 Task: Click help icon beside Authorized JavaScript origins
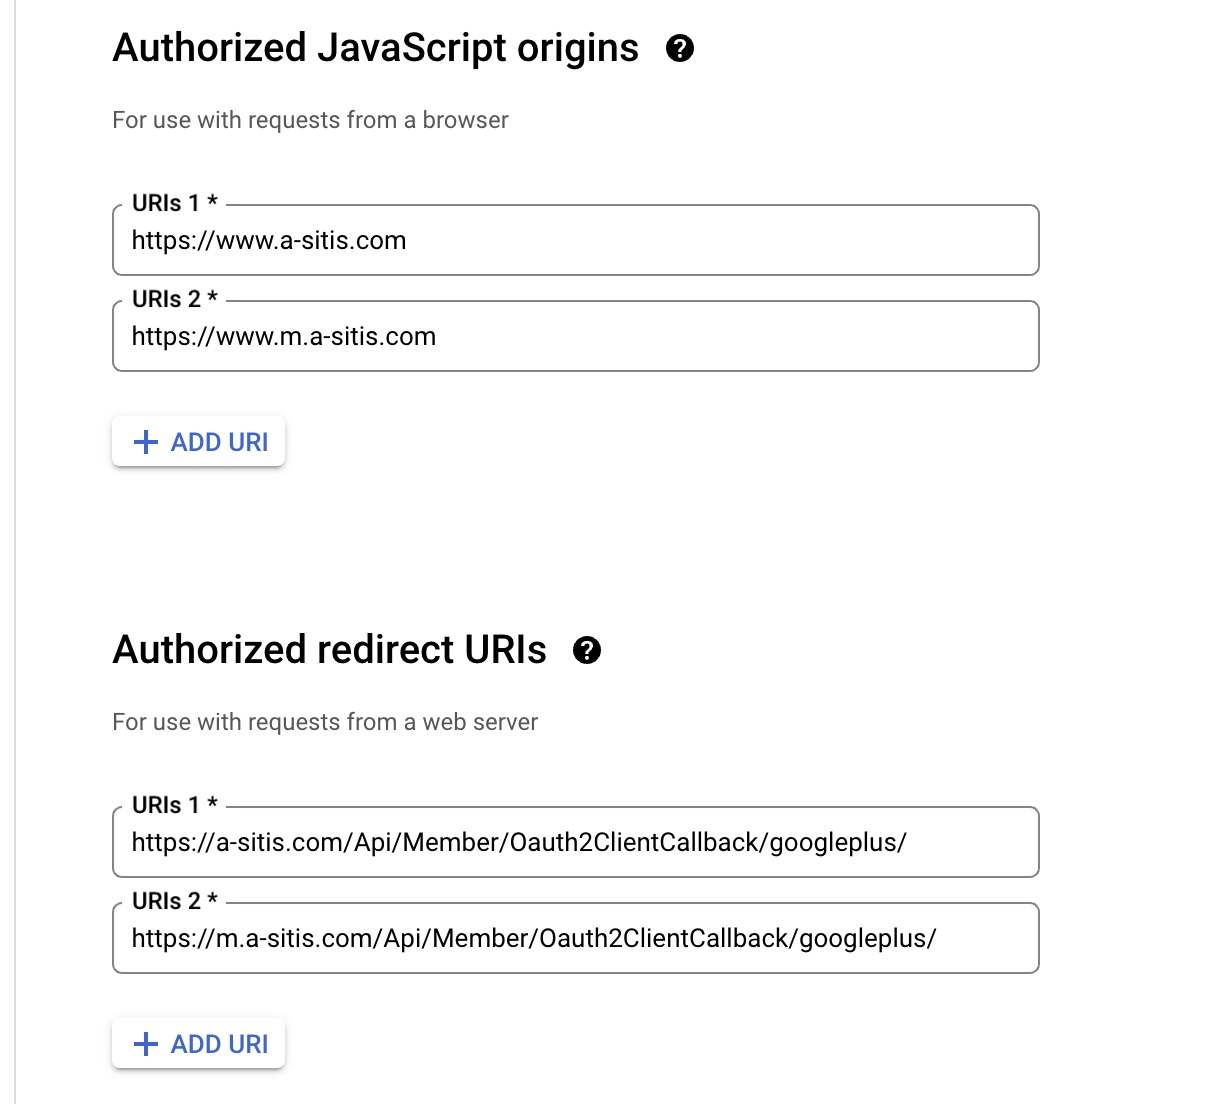680,48
